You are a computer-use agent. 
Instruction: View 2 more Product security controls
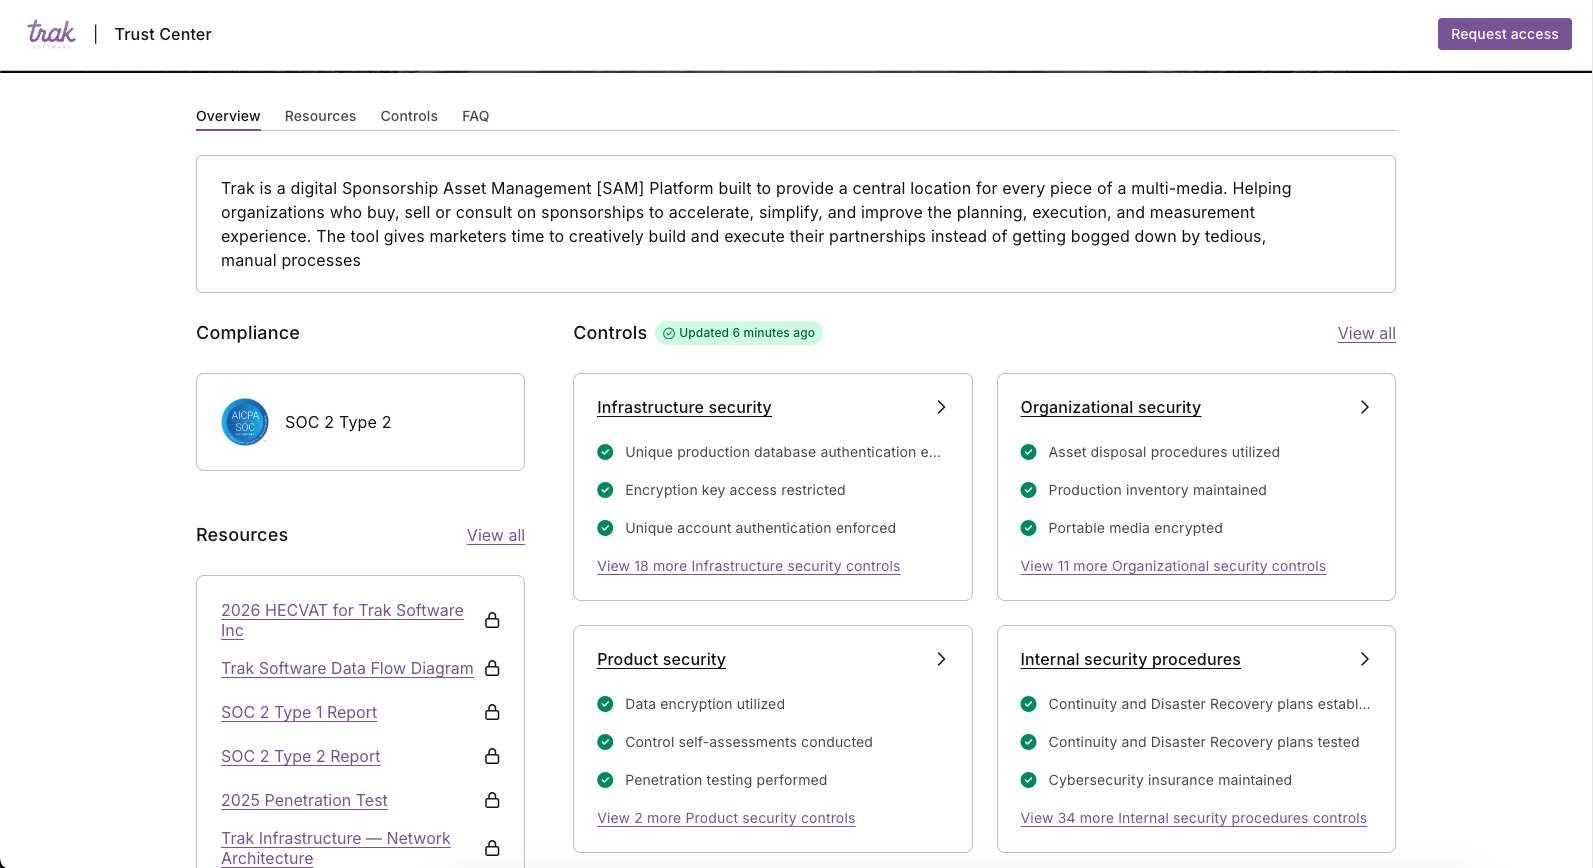point(726,818)
